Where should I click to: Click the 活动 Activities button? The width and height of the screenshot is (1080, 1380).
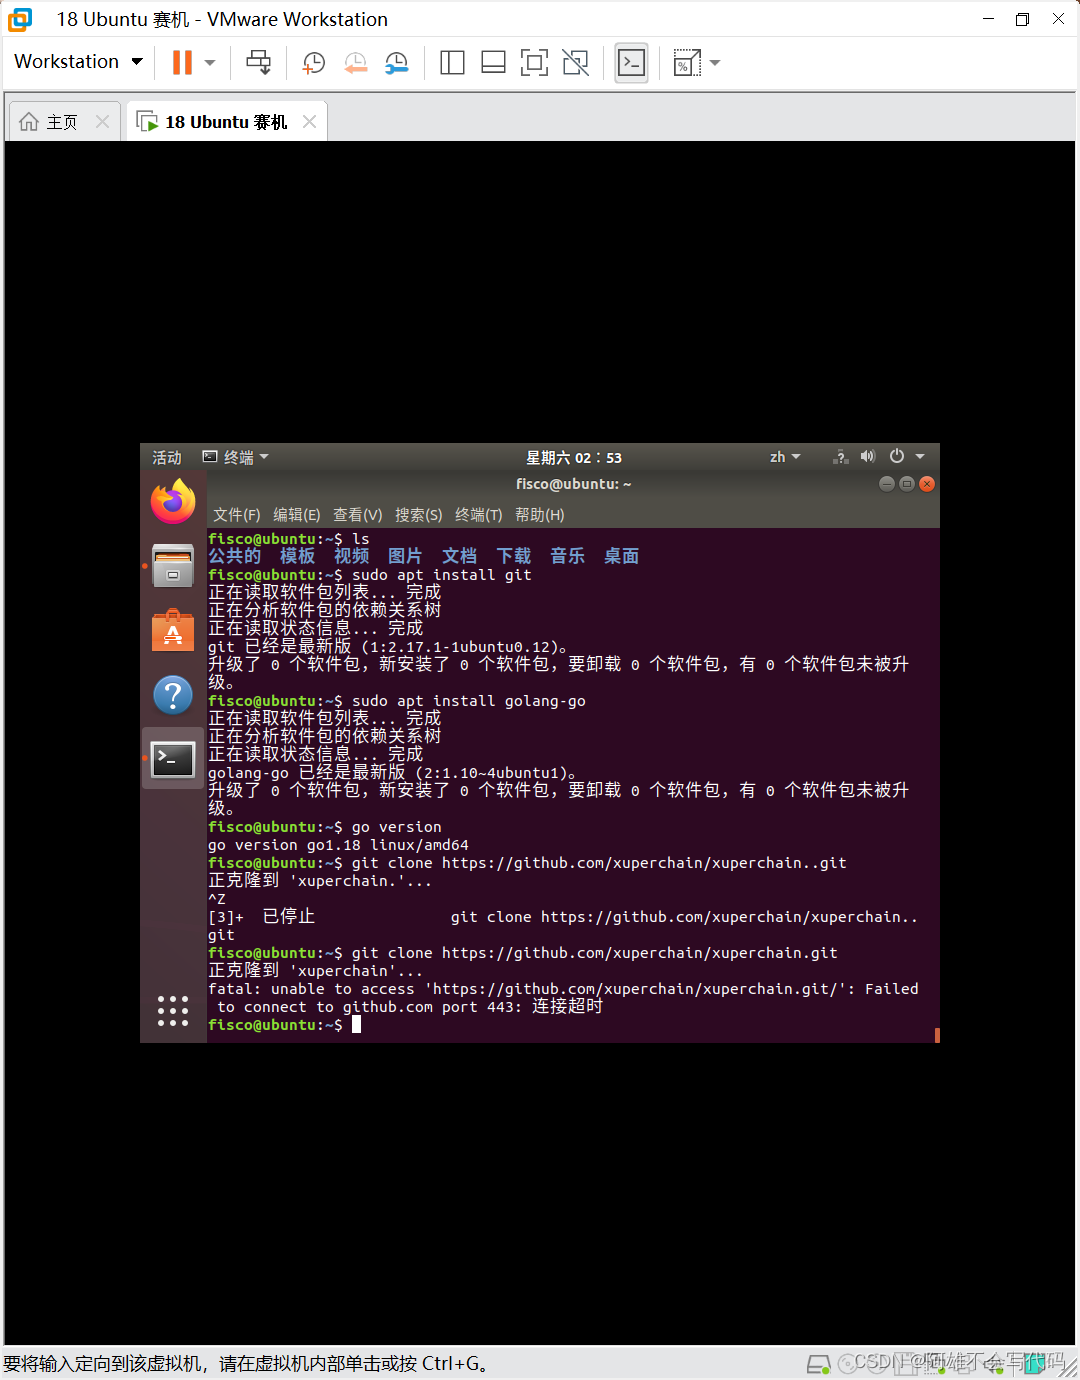point(167,457)
